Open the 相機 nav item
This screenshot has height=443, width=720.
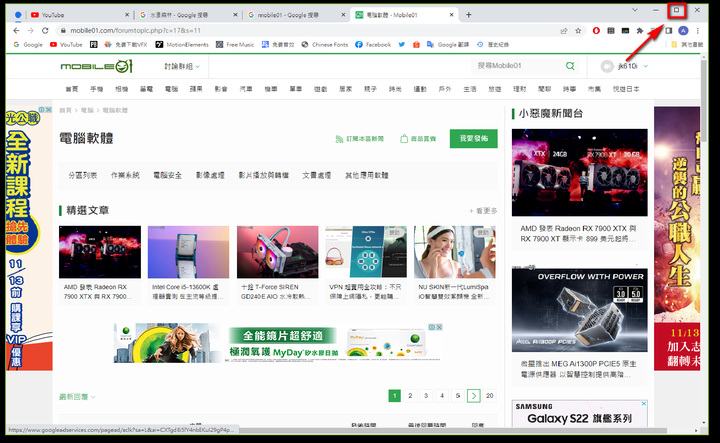(x=121, y=89)
